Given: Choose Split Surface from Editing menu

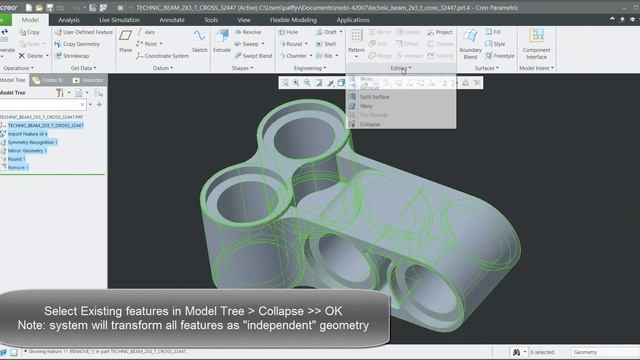Looking at the screenshot, I should click(x=374, y=97).
